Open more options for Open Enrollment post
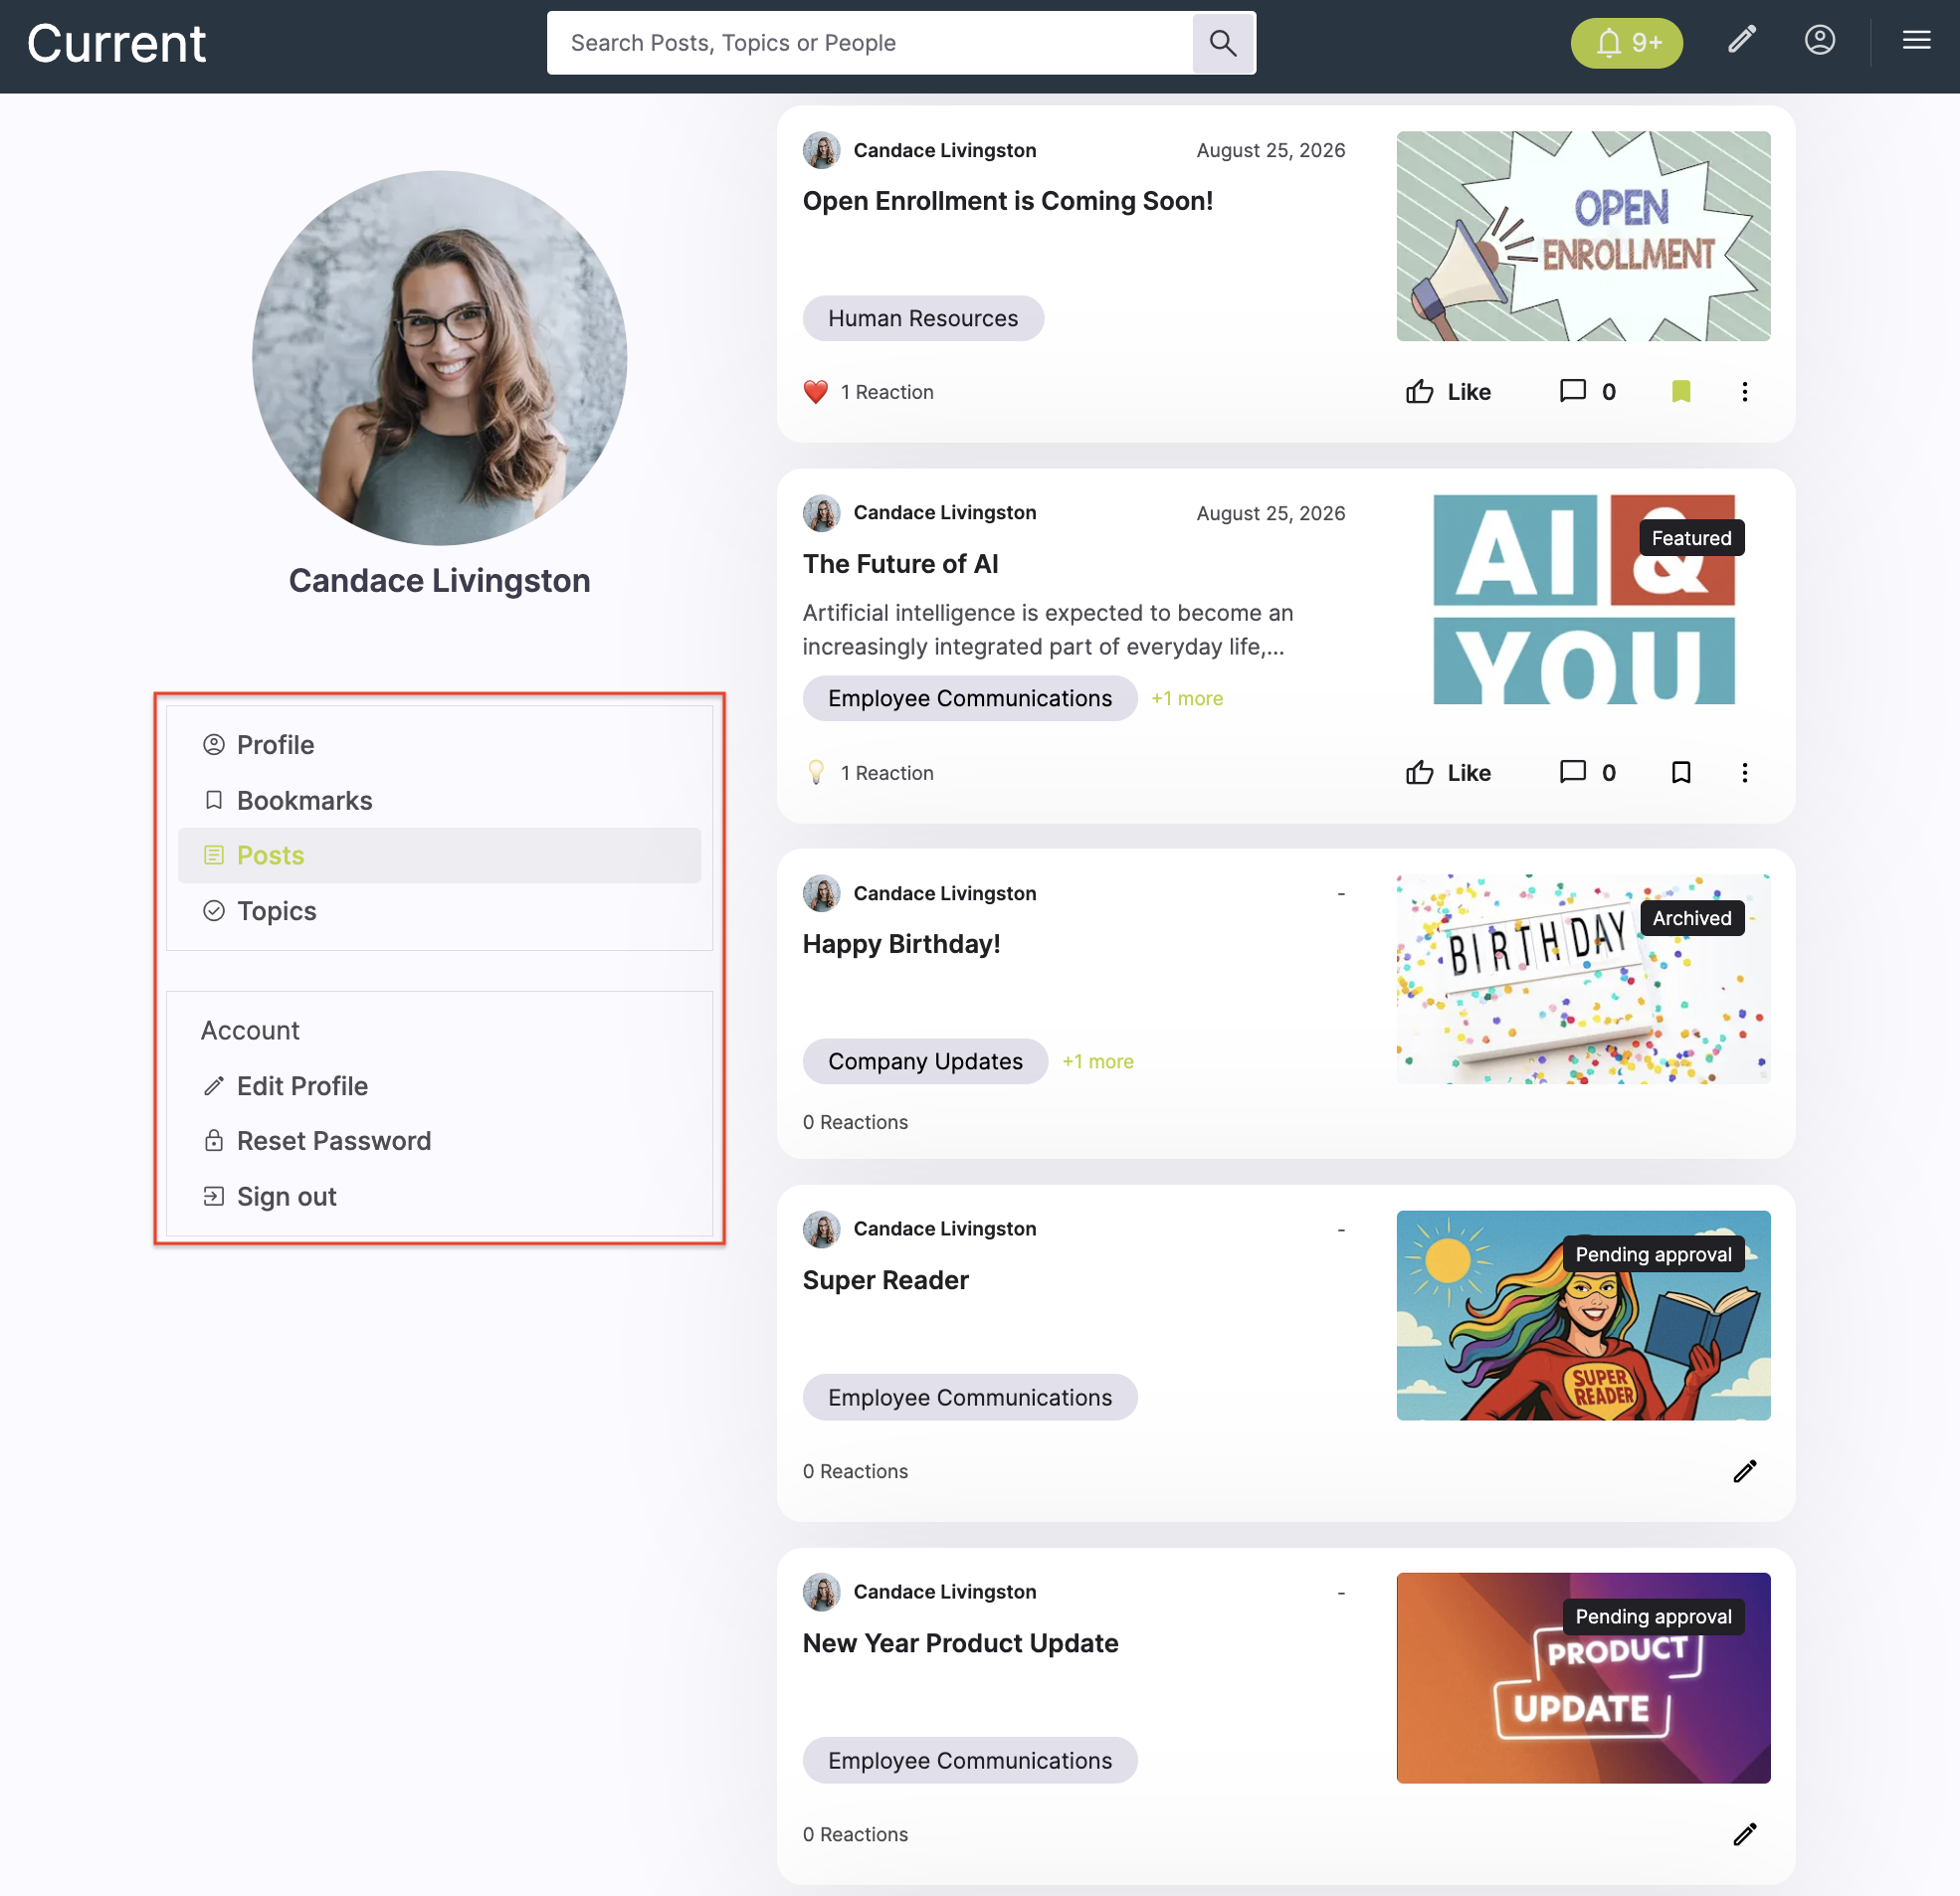 pos(1744,392)
